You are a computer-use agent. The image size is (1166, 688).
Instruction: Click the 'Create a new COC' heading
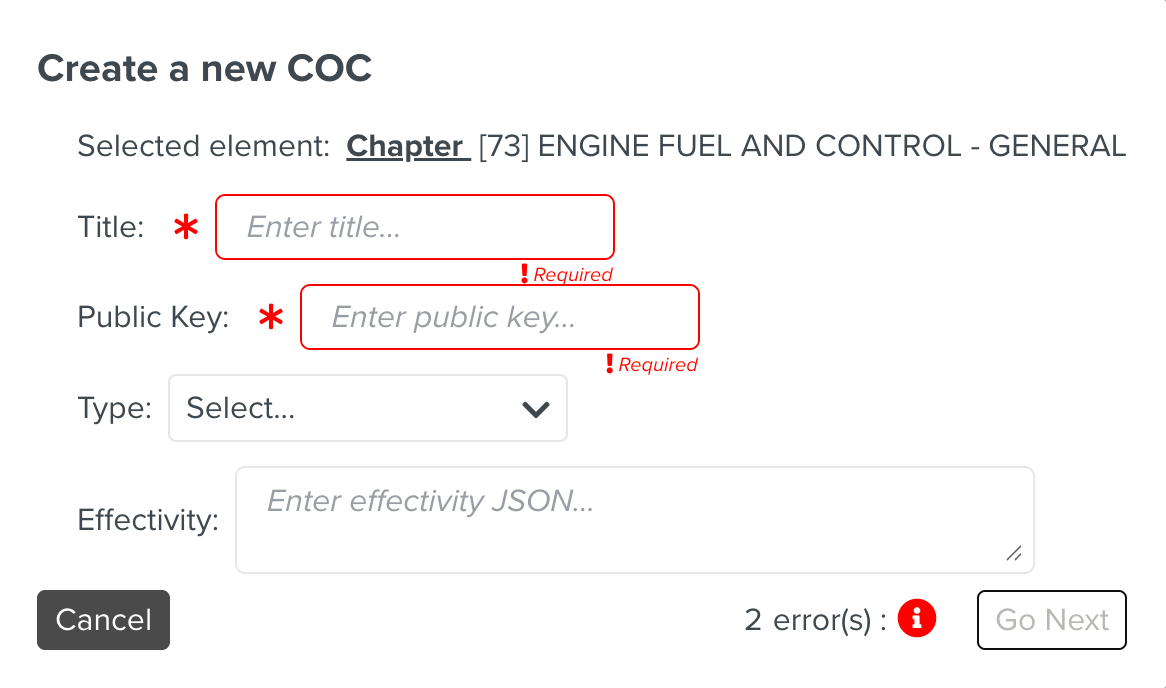205,68
